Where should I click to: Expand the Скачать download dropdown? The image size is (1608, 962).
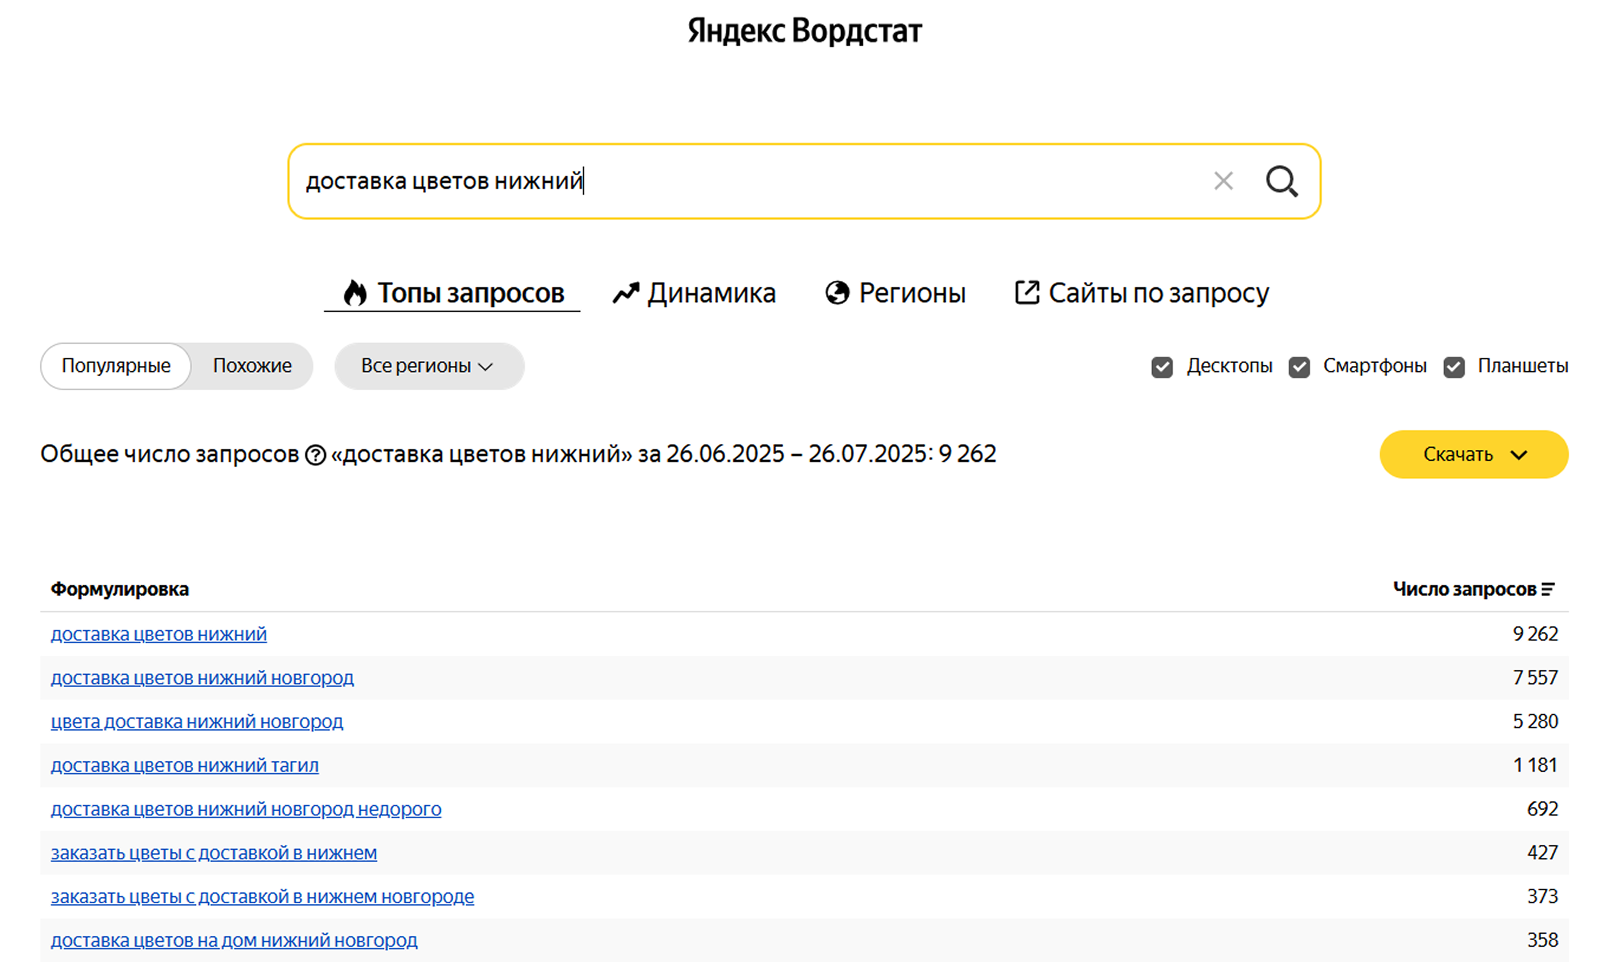point(1474,455)
